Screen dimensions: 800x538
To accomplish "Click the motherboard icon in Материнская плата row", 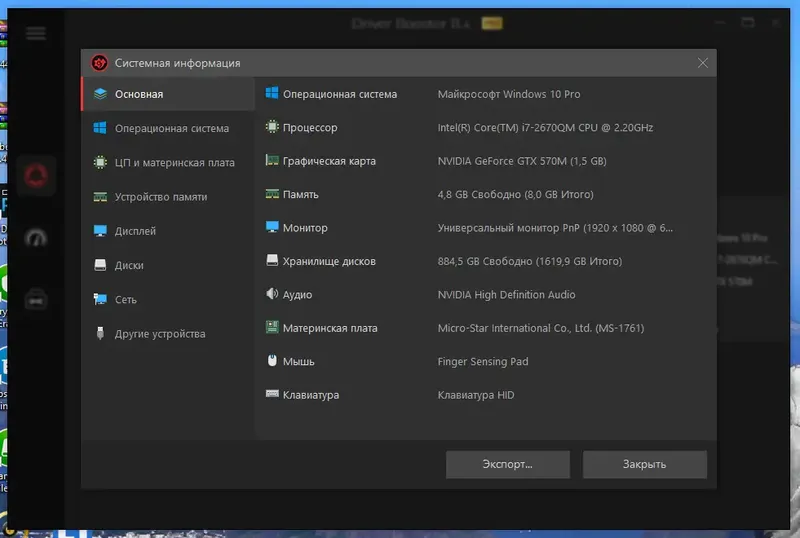I will [x=272, y=327].
